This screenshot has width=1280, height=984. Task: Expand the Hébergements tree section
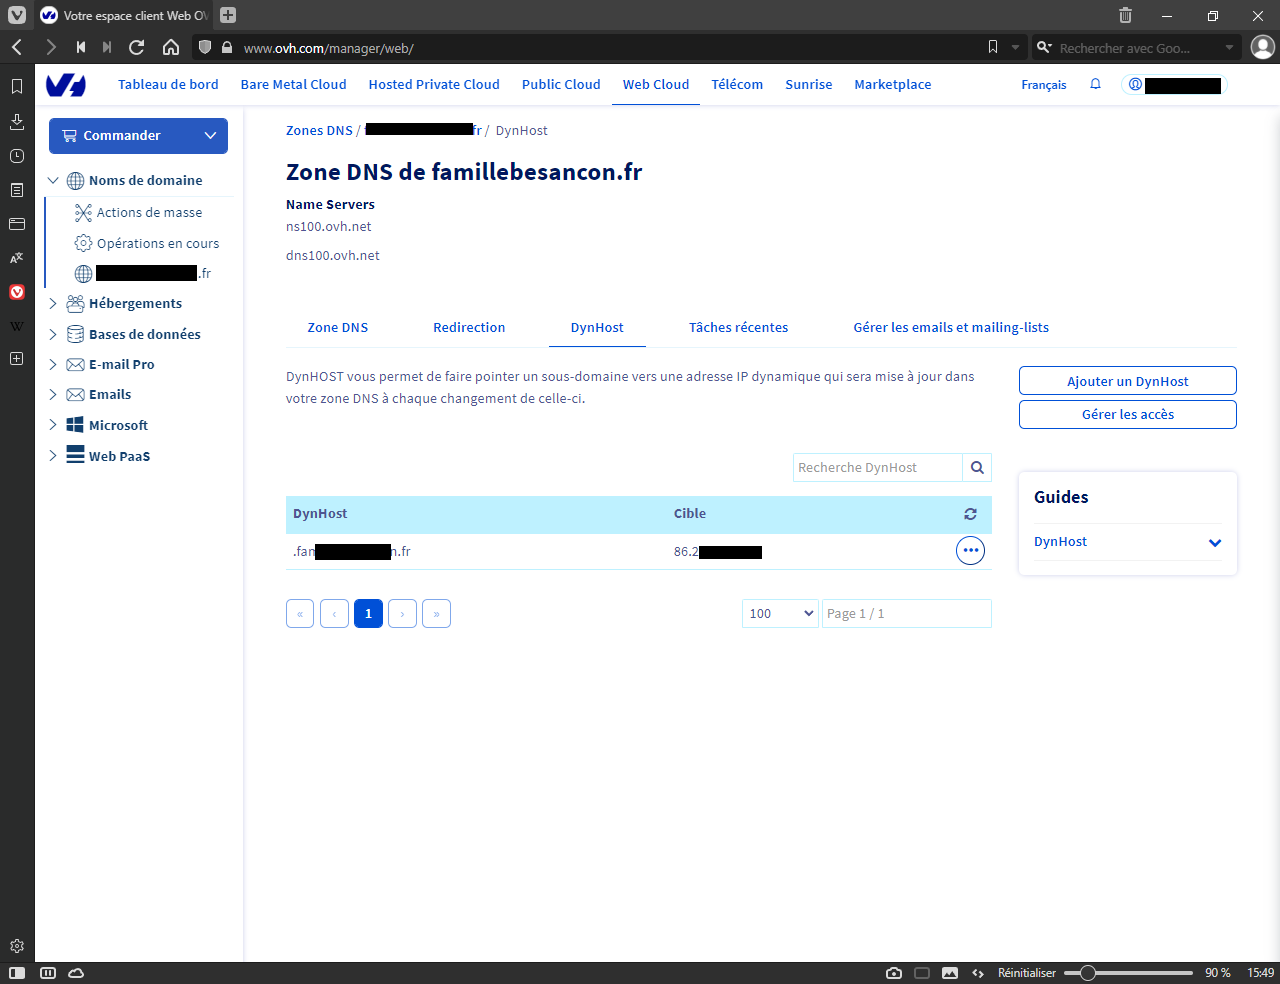[53, 304]
